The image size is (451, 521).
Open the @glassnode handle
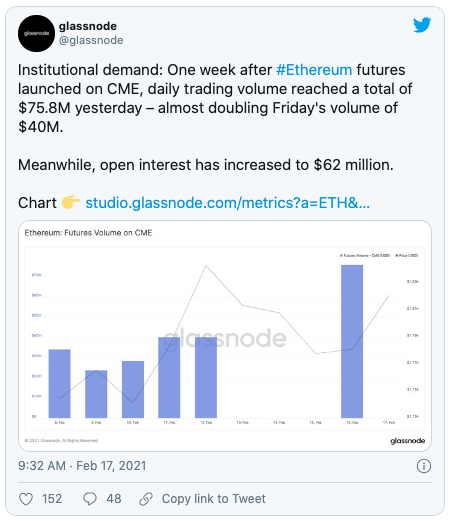coord(91,40)
